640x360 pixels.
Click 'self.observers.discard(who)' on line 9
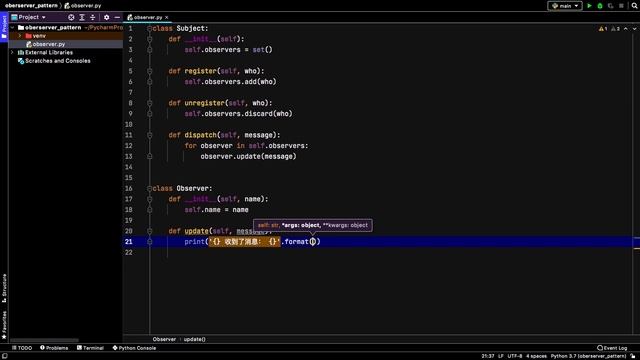click(238, 114)
